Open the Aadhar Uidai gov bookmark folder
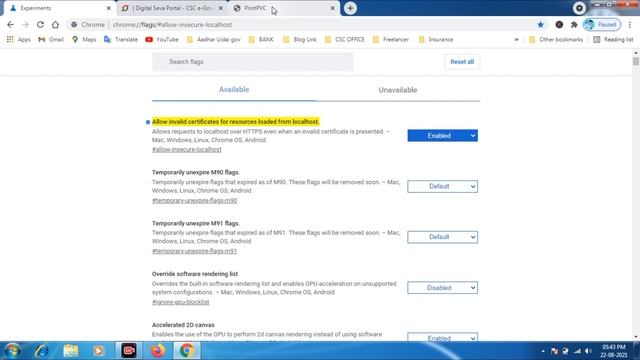This screenshot has height=360, width=640. [213, 40]
